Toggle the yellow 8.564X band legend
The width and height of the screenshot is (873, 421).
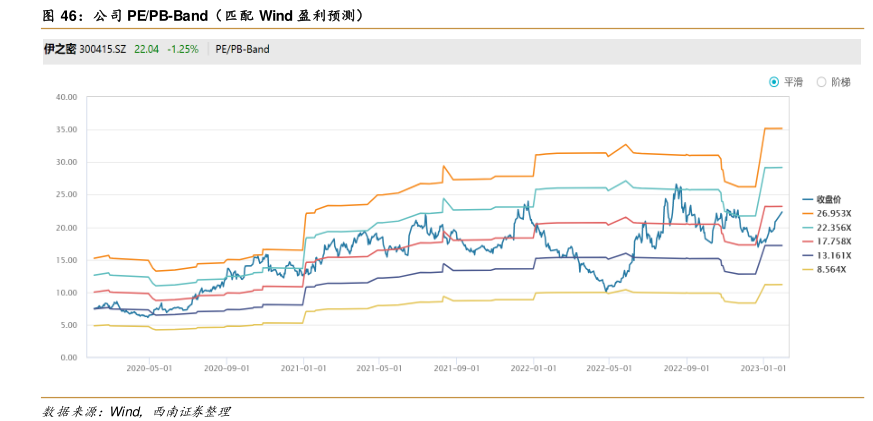(830, 269)
